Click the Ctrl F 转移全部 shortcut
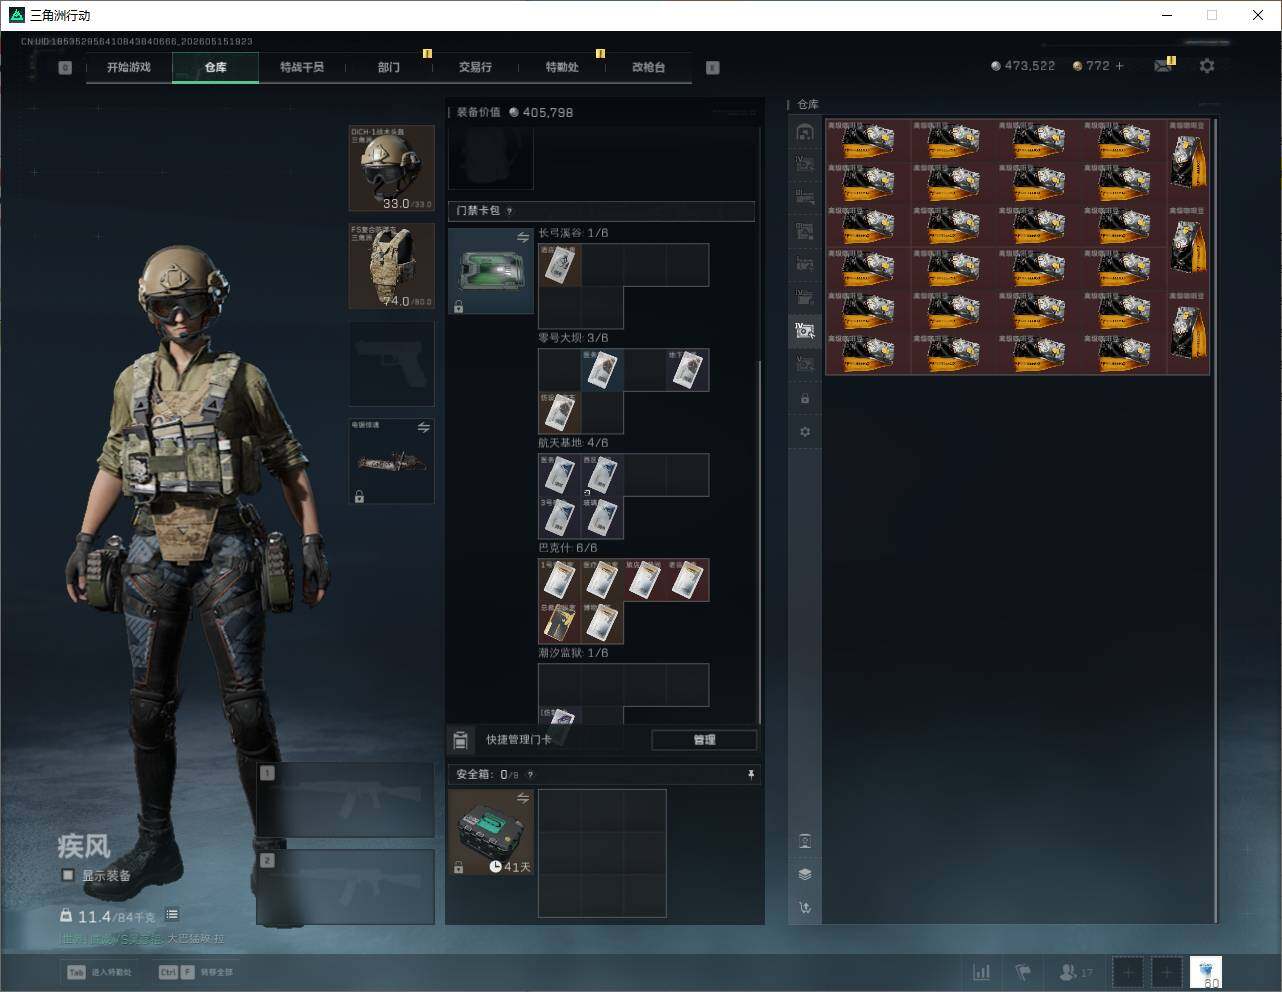The image size is (1282, 992). tap(196, 972)
